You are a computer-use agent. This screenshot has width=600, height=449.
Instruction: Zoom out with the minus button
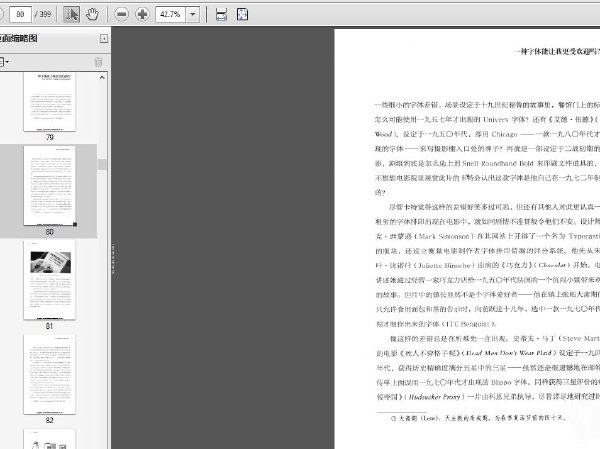pos(121,15)
